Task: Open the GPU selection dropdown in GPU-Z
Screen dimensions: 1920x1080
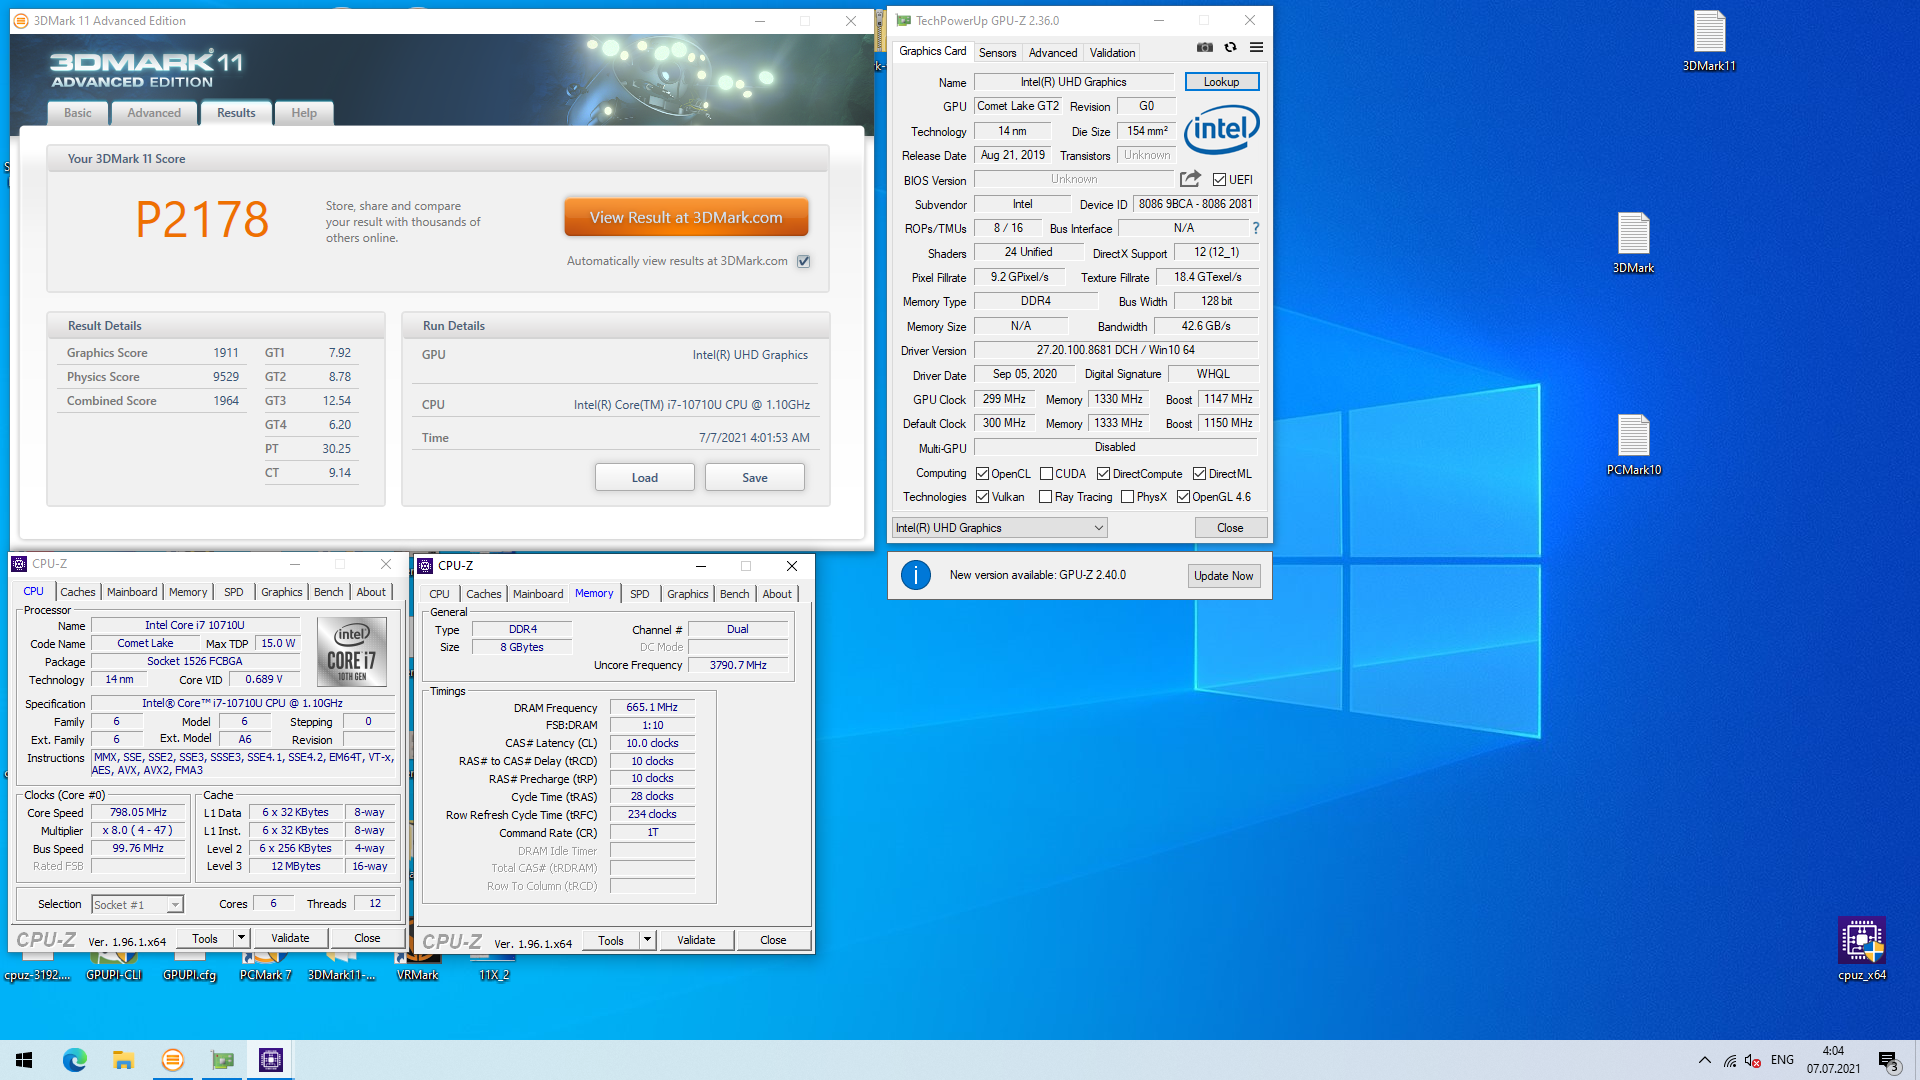Action: 999,528
